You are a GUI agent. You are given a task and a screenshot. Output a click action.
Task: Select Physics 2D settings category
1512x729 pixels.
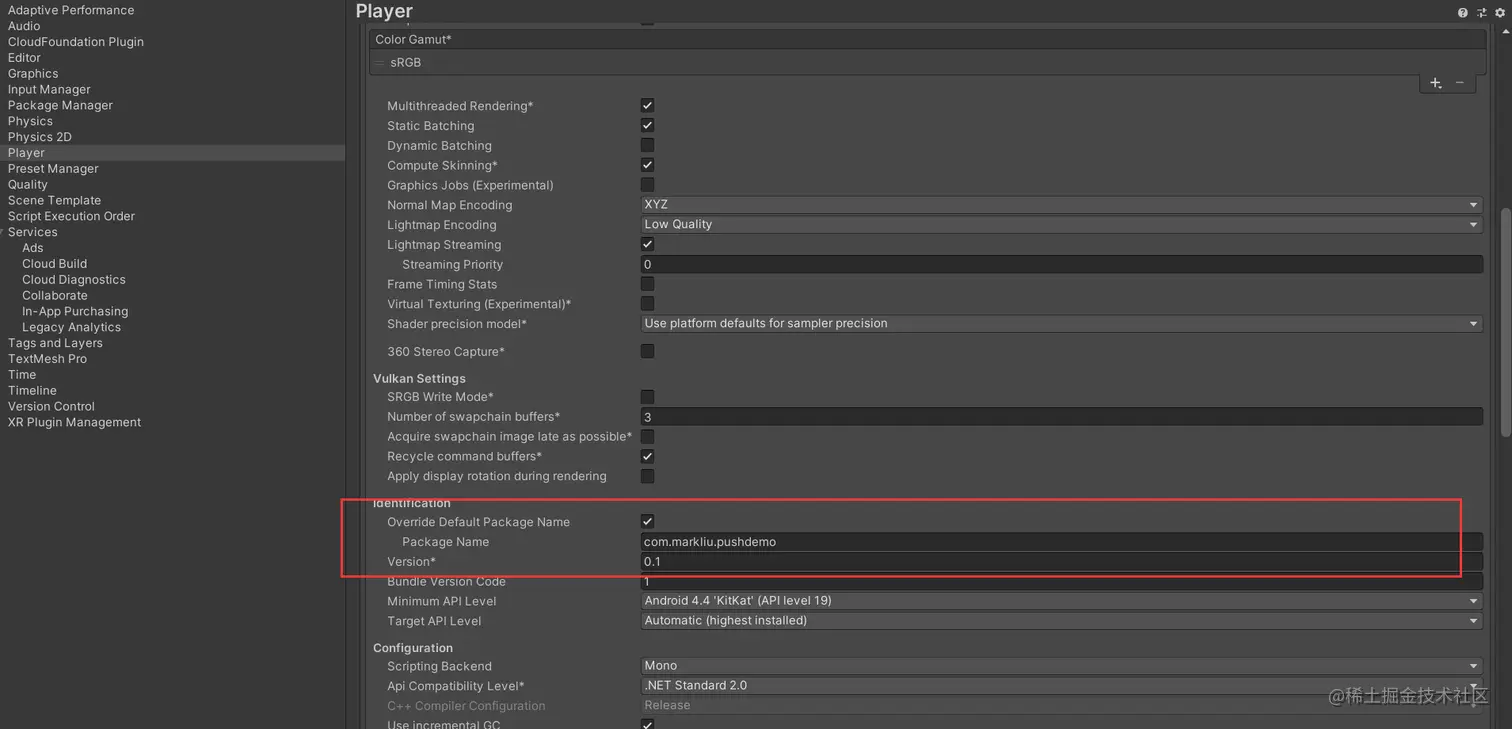coord(40,137)
